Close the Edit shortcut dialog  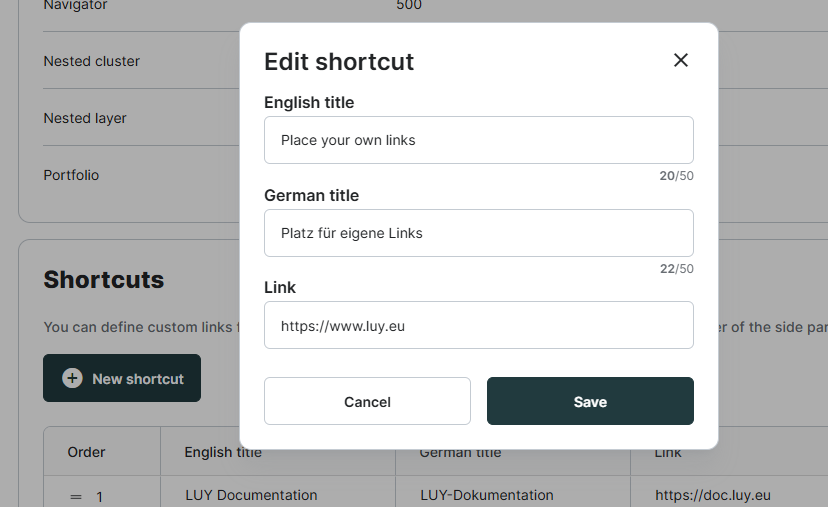tap(681, 60)
